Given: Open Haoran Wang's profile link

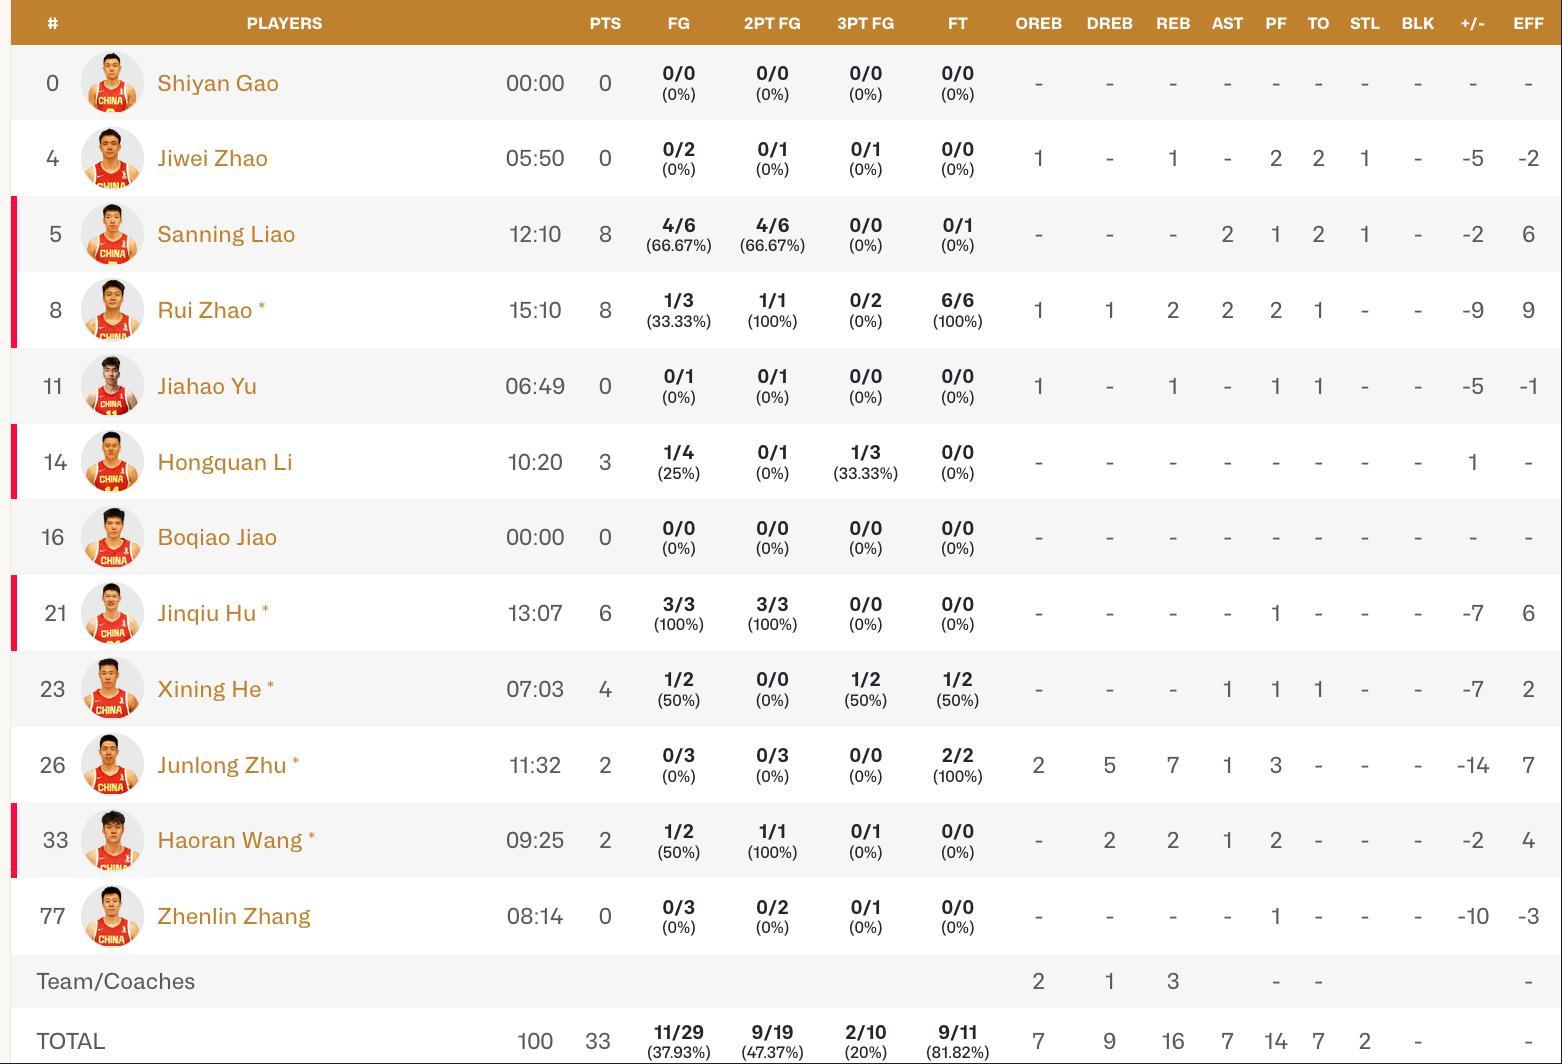Looking at the screenshot, I should (x=230, y=840).
